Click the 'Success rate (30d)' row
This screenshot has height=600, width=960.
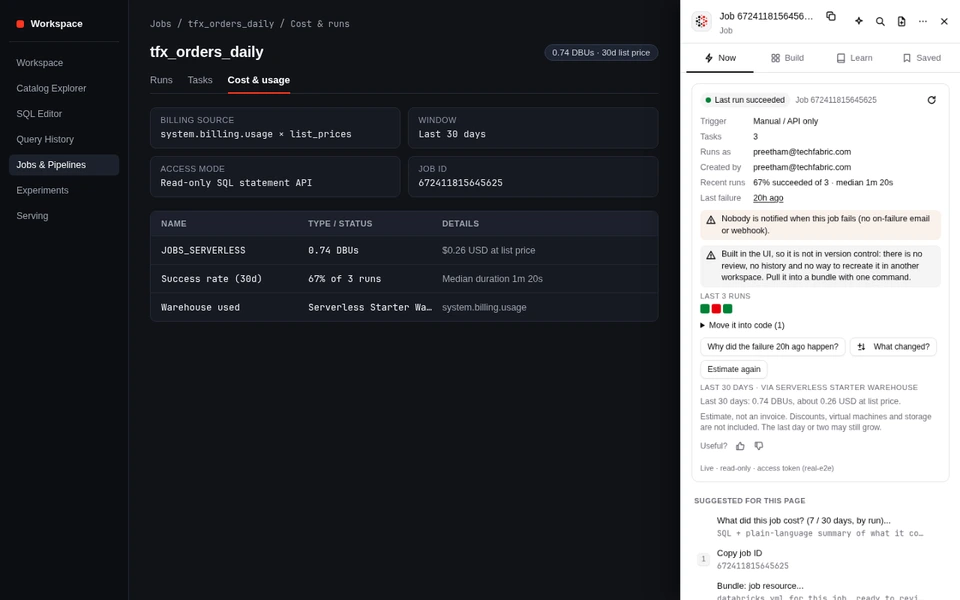tap(404, 279)
